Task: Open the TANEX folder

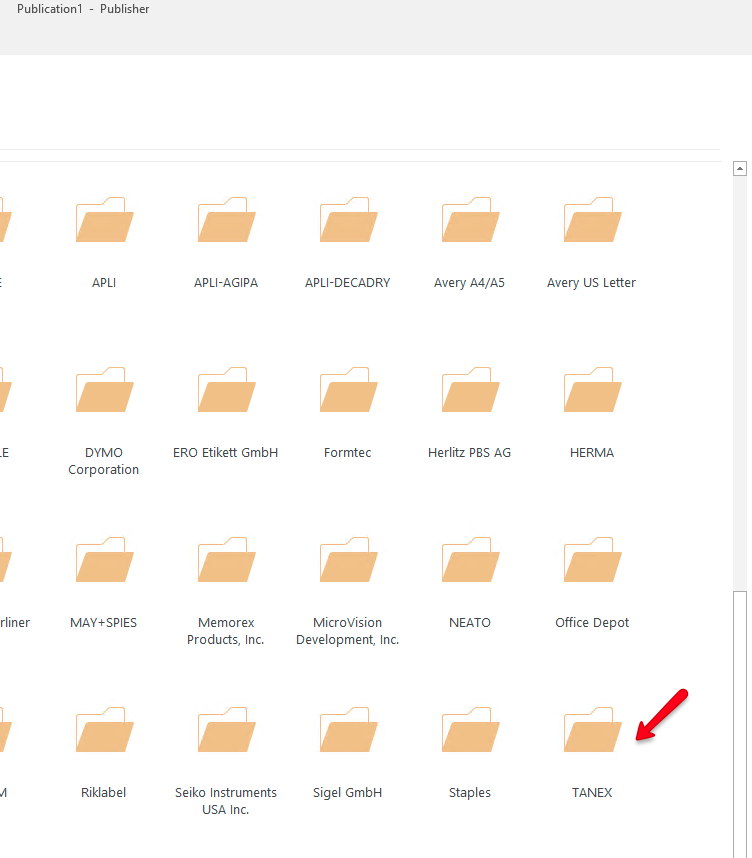Action: (x=592, y=731)
